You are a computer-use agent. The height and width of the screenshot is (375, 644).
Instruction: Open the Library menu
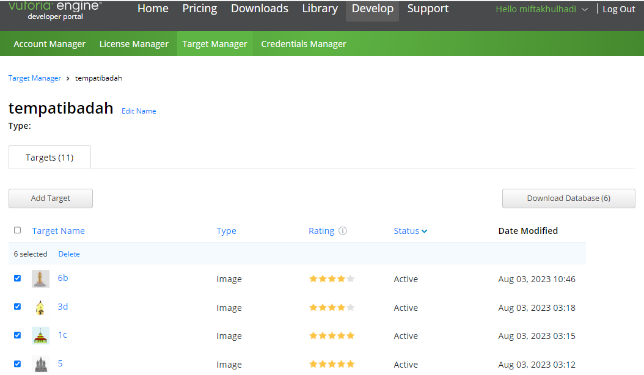pos(320,8)
